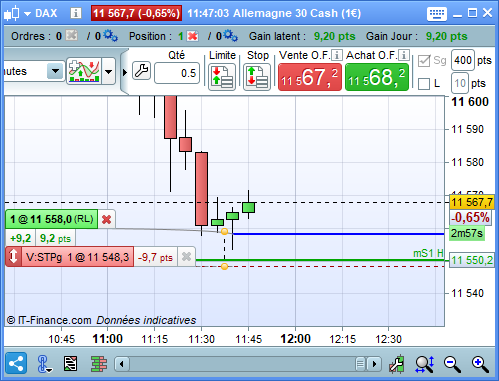
Task: Open Vente O.F. info icon
Action: click(x=337, y=55)
